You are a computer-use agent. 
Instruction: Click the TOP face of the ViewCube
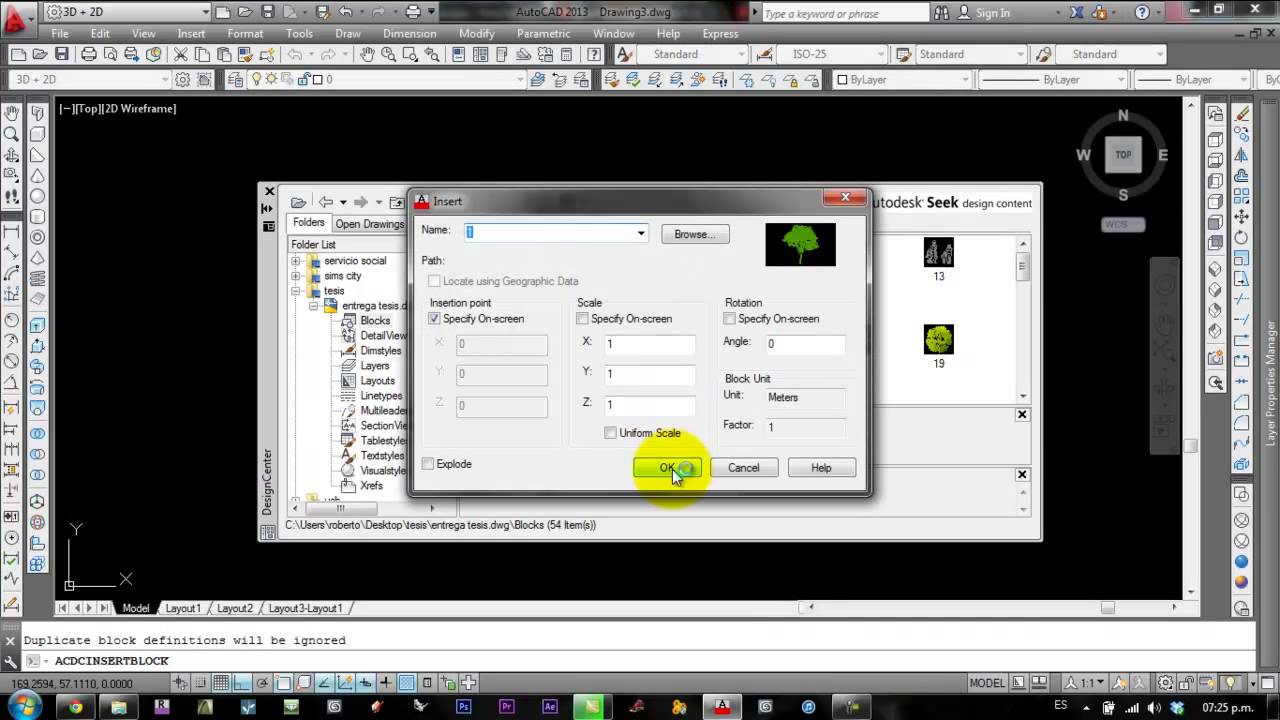pyautogui.click(x=1123, y=154)
